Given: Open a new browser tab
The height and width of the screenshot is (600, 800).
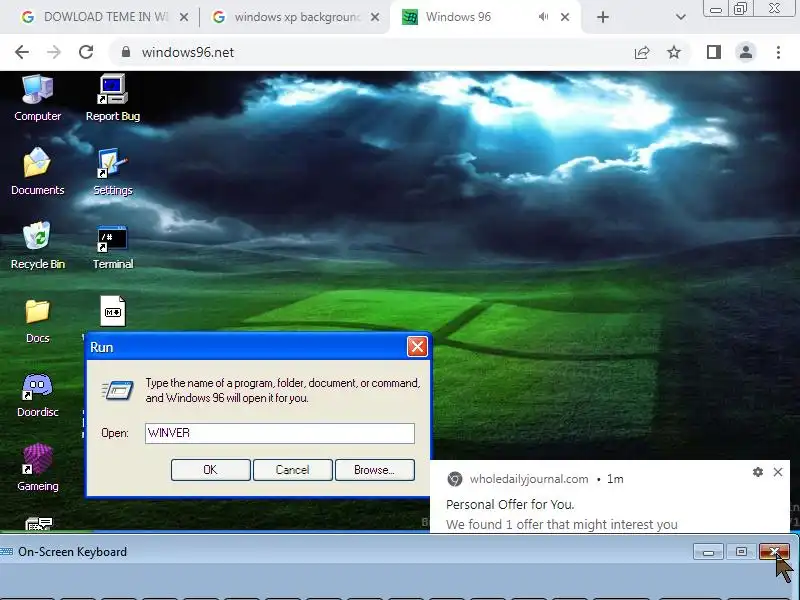Looking at the screenshot, I should coord(603,17).
